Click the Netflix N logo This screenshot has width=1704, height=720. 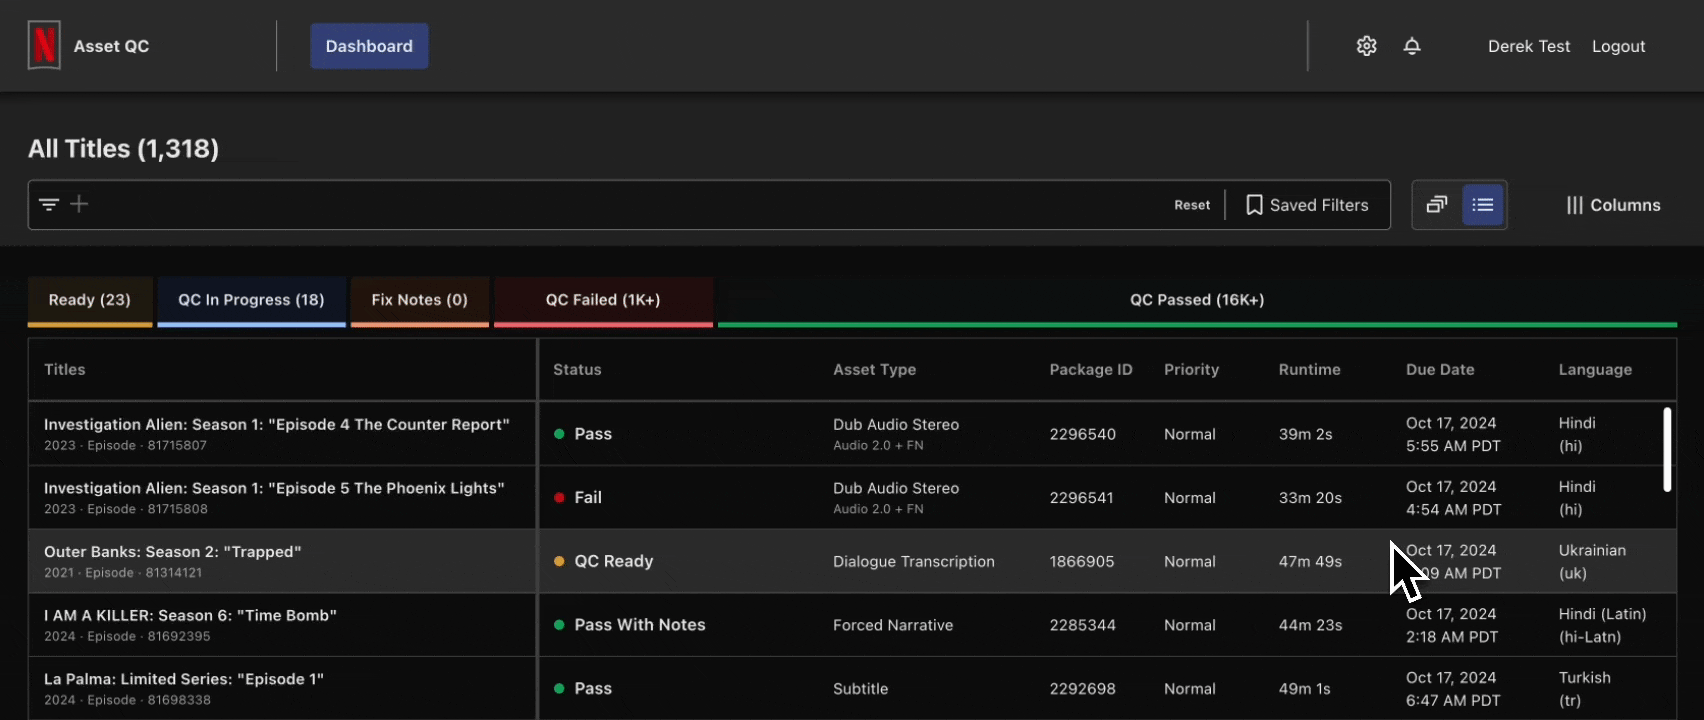click(x=44, y=46)
